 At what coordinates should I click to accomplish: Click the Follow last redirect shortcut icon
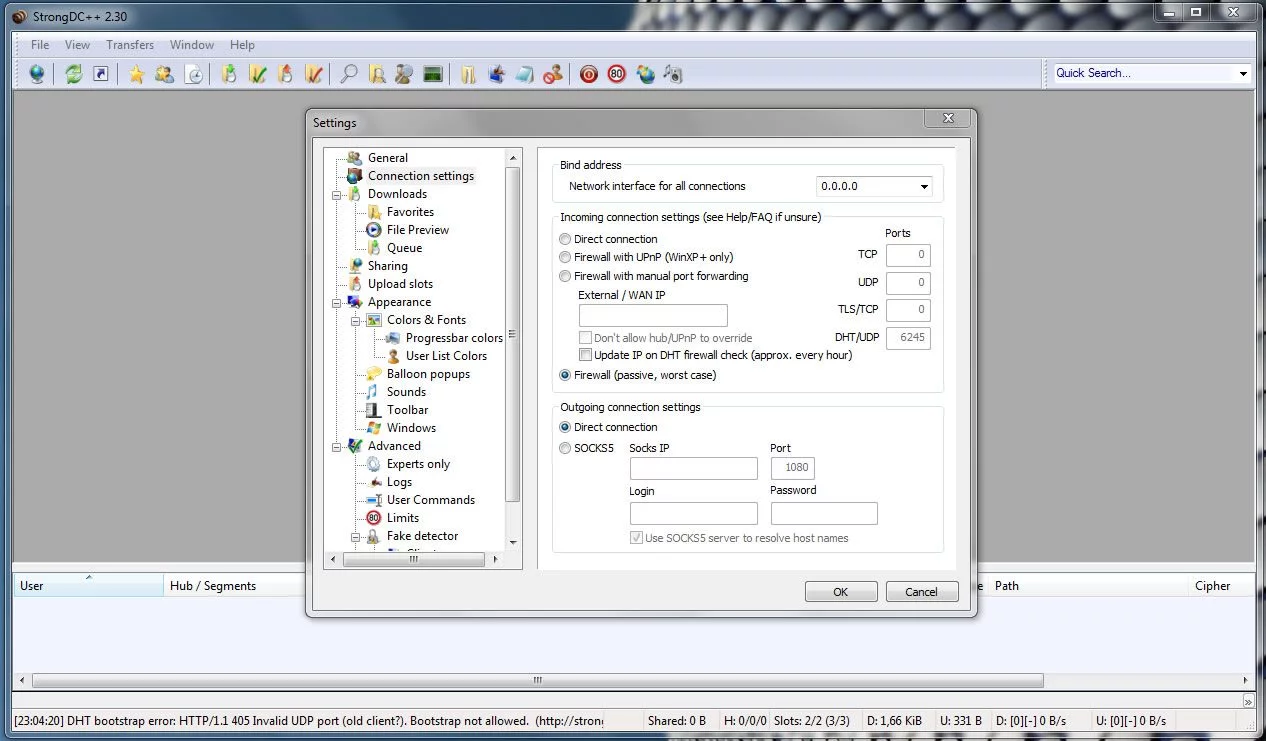(101, 74)
